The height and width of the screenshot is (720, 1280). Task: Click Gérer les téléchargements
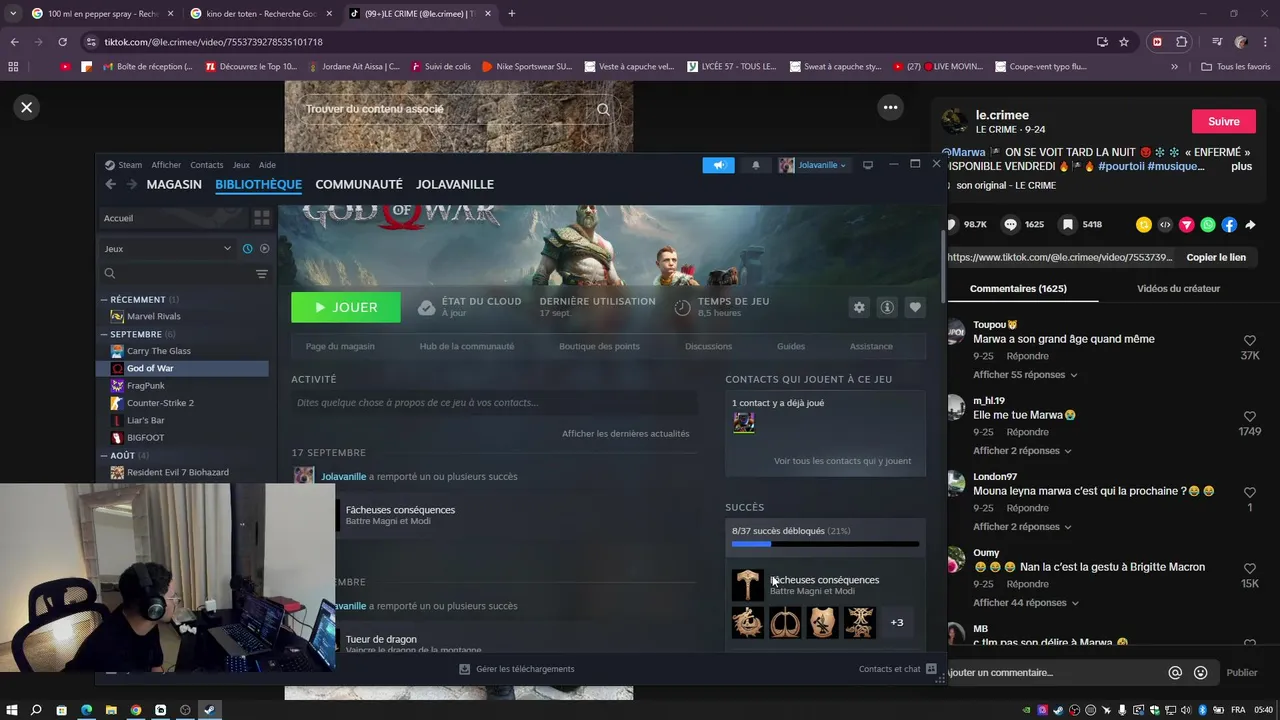pos(517,669)
